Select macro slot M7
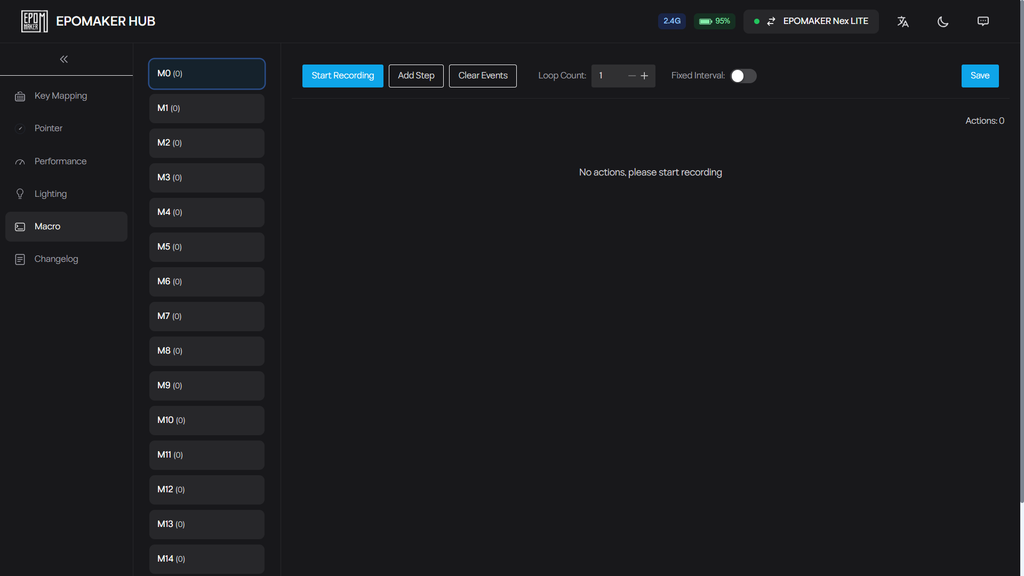1024x576 pixels. point(206,316)
